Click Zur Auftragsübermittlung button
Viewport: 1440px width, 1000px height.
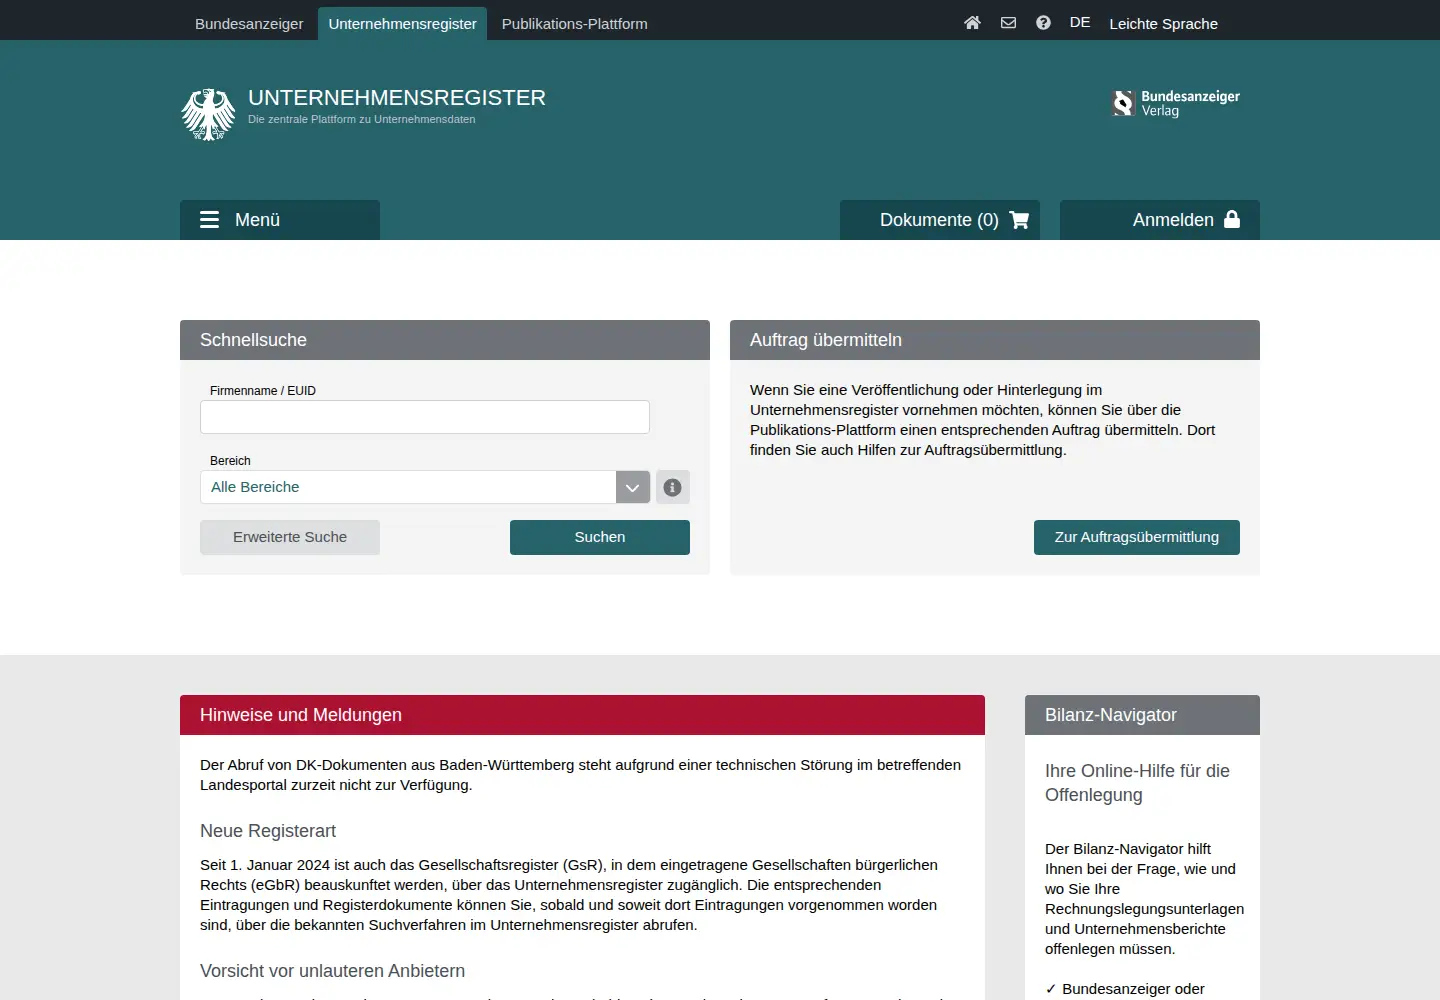pyautogui.click(x=1137, y=537)
